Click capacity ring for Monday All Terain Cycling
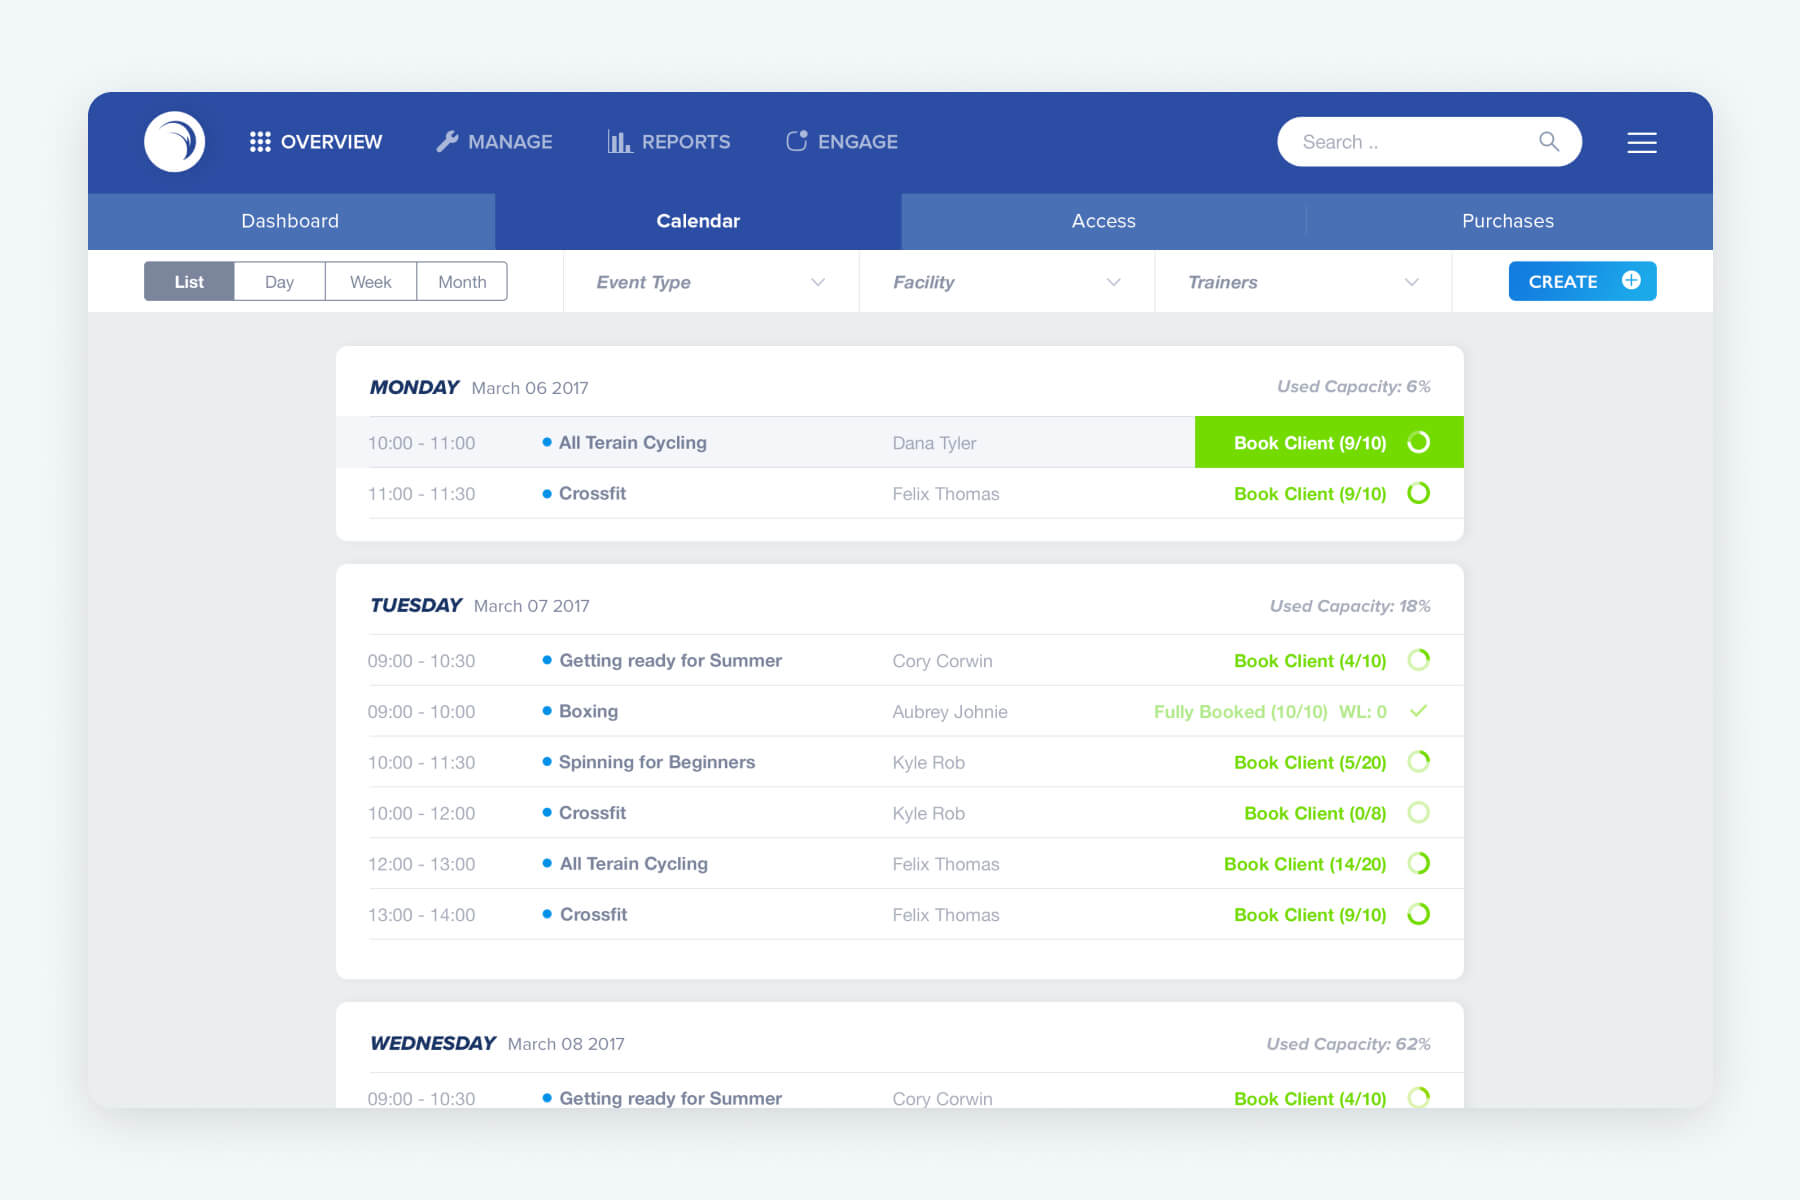The height and width of the screenshot is (1200, 1800). pyautogui.click(x=1418, y=442)
